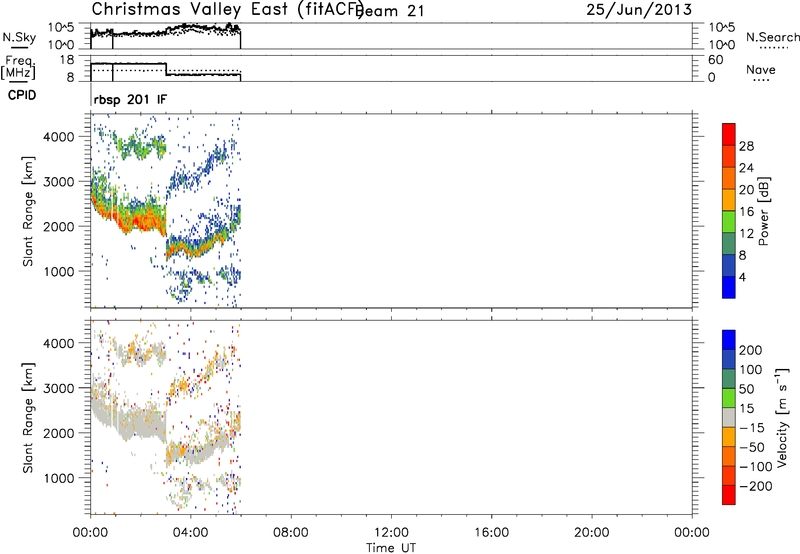800x554 pixels.
Task: Click the title 'Christmas Valley East (fitACF)'
Action: pos(228,10)
